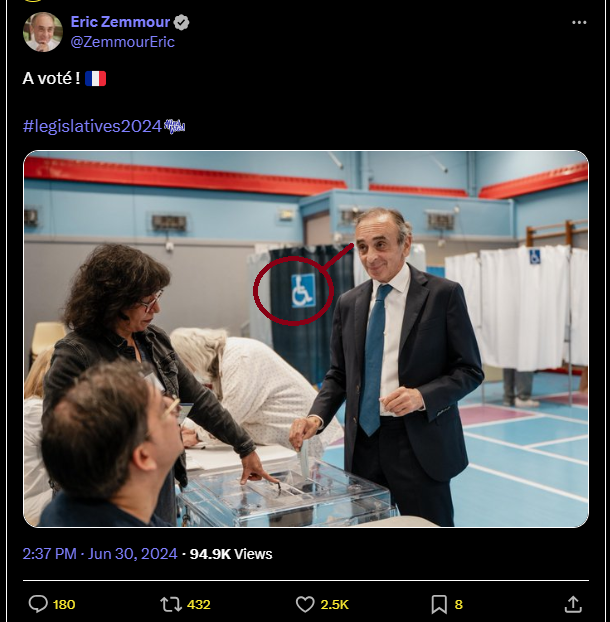
Task: Click the reply speech bubble icon
Action: [x=38, y=604]
